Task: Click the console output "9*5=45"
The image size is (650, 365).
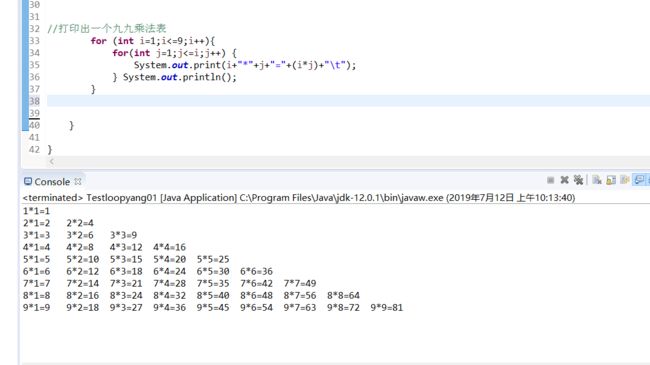Action: [x=213, y=307]
